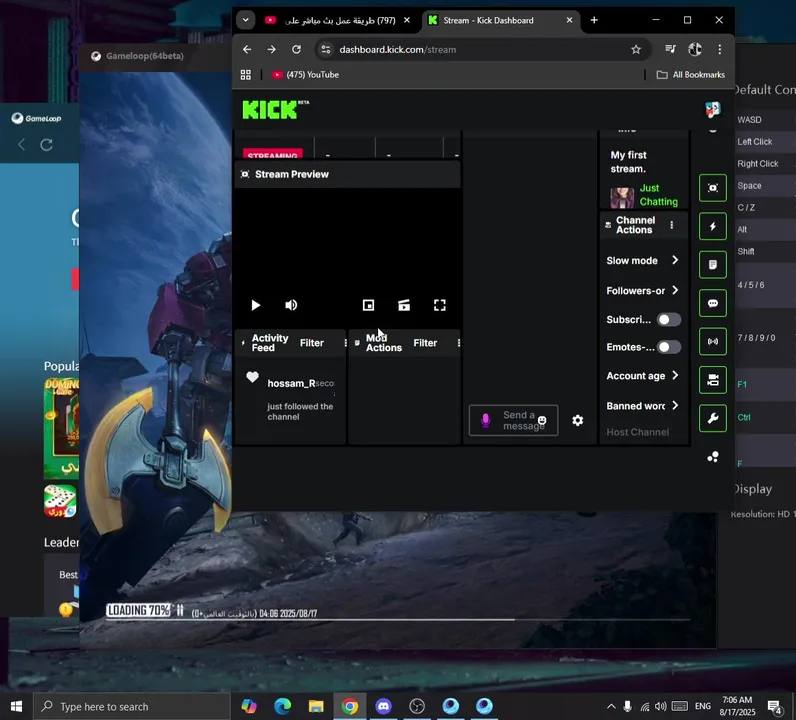Select the Stream - Kick Dashboard tab
Image resolution: width=796 pixels, height=720 pixels.
pyautogui.click(x=488, y=20)
